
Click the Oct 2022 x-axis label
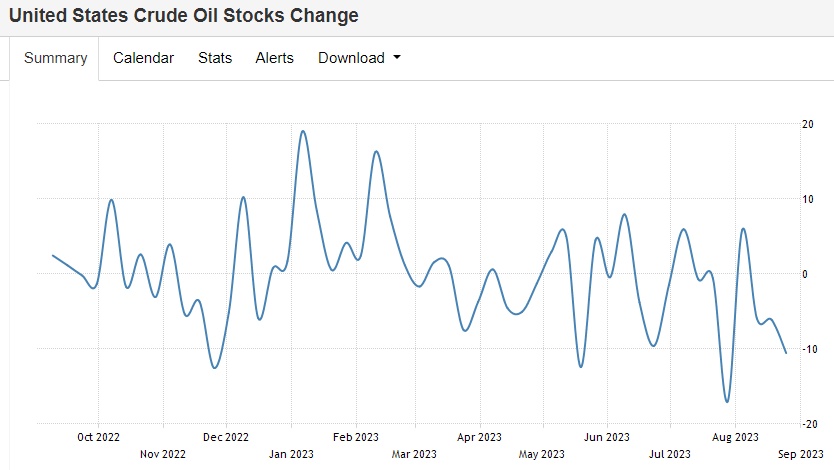click(x=98, y=437)
